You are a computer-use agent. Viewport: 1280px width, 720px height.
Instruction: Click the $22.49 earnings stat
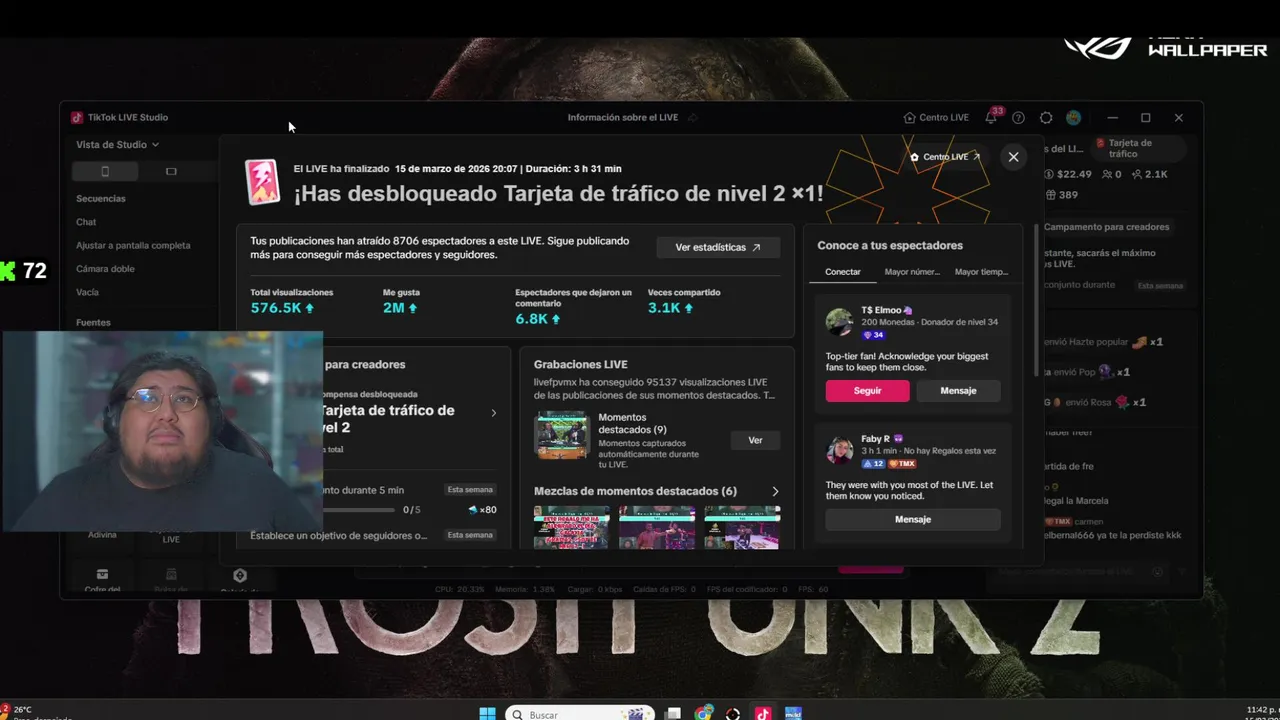coord(1068,174)
